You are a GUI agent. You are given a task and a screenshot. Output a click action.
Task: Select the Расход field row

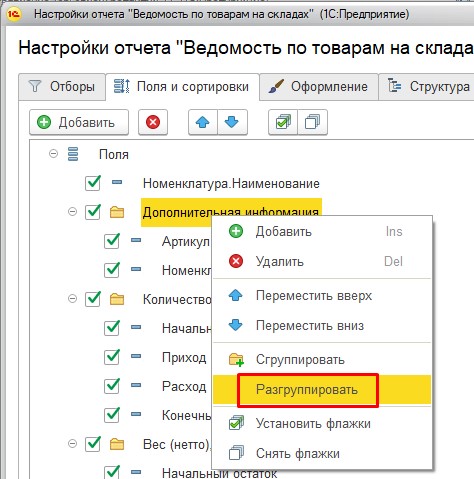[x=184, y=386]
